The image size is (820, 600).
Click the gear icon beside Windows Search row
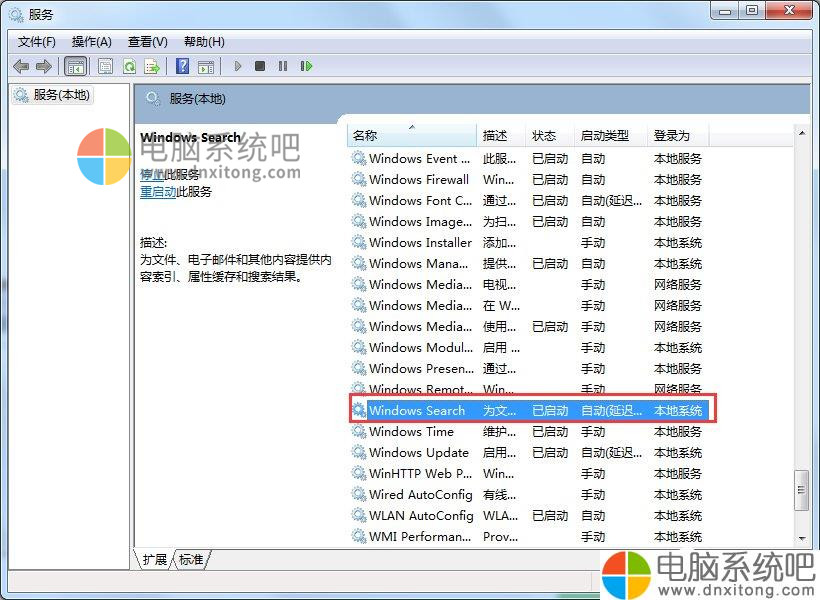click(x=359, y=411)
